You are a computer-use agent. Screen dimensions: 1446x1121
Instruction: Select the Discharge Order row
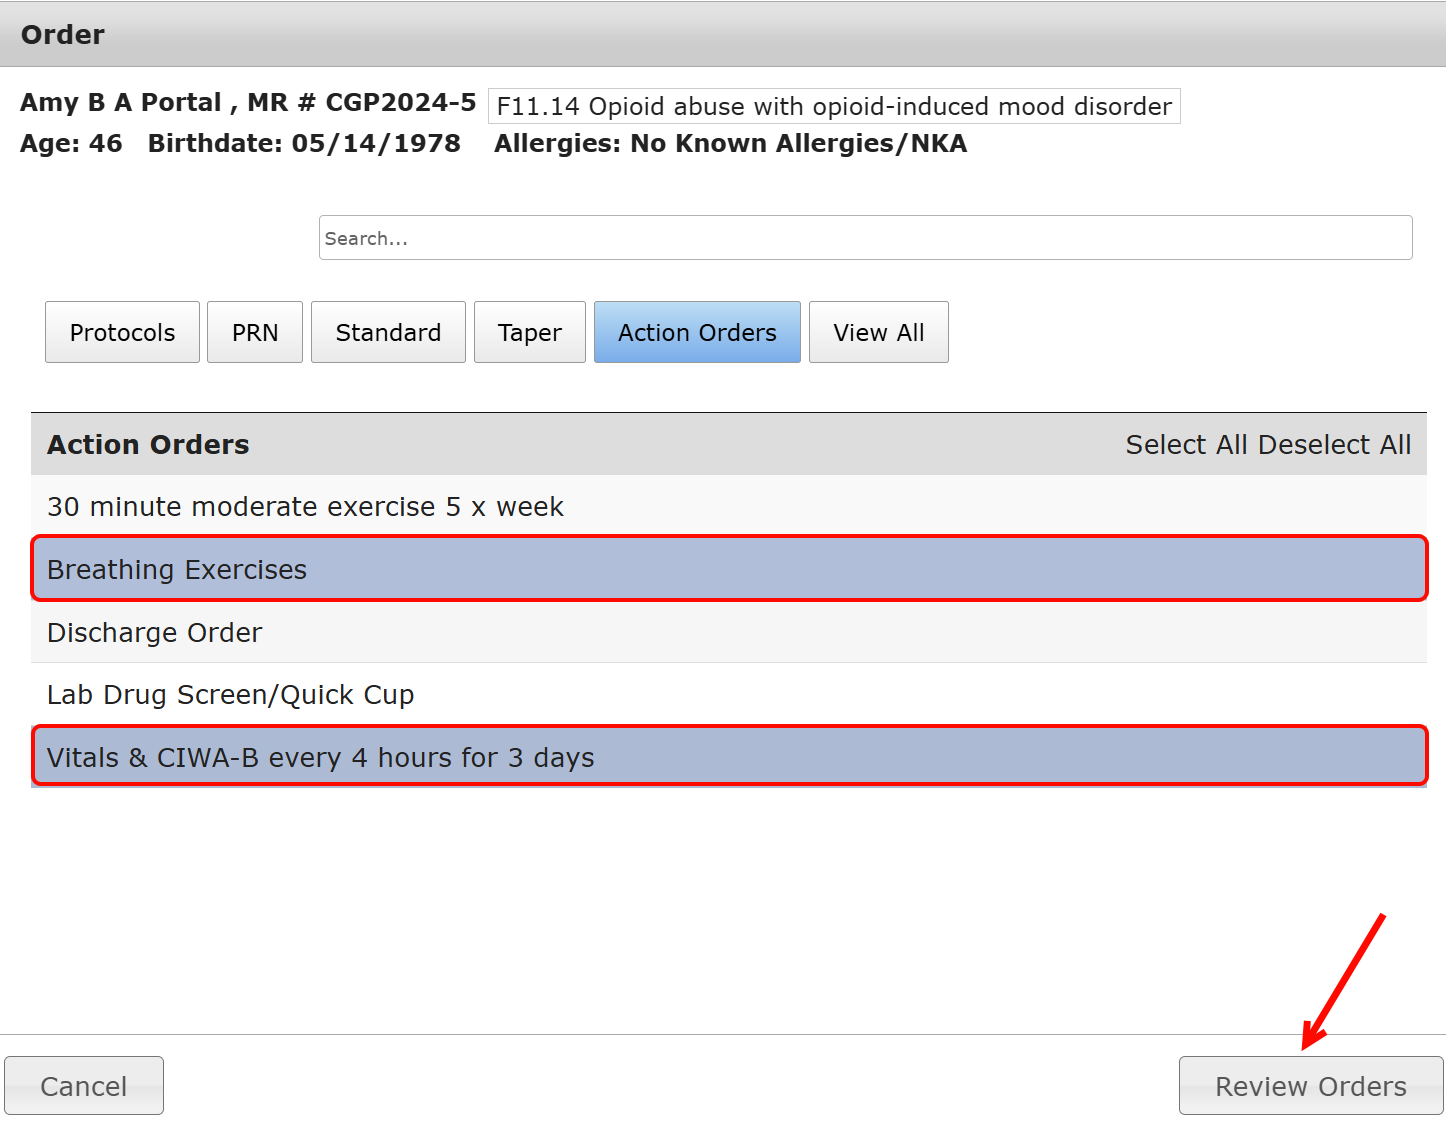tap(155, 633)
